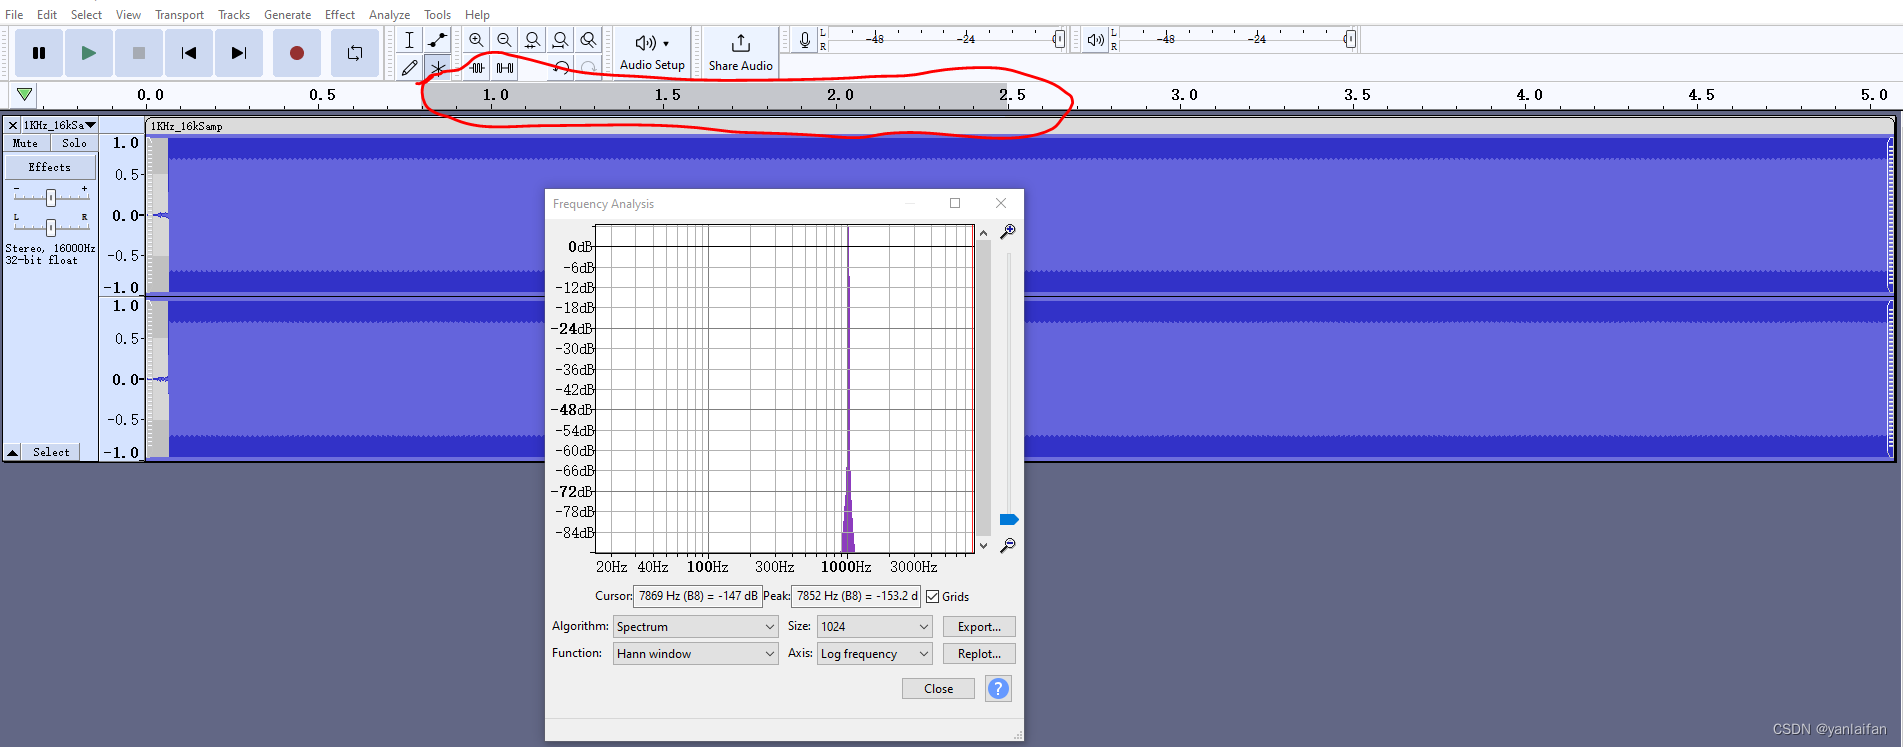Mute the 1KHz_16kSamp track
Screen dimensions: 1903x747
click(x=25, y=143)
